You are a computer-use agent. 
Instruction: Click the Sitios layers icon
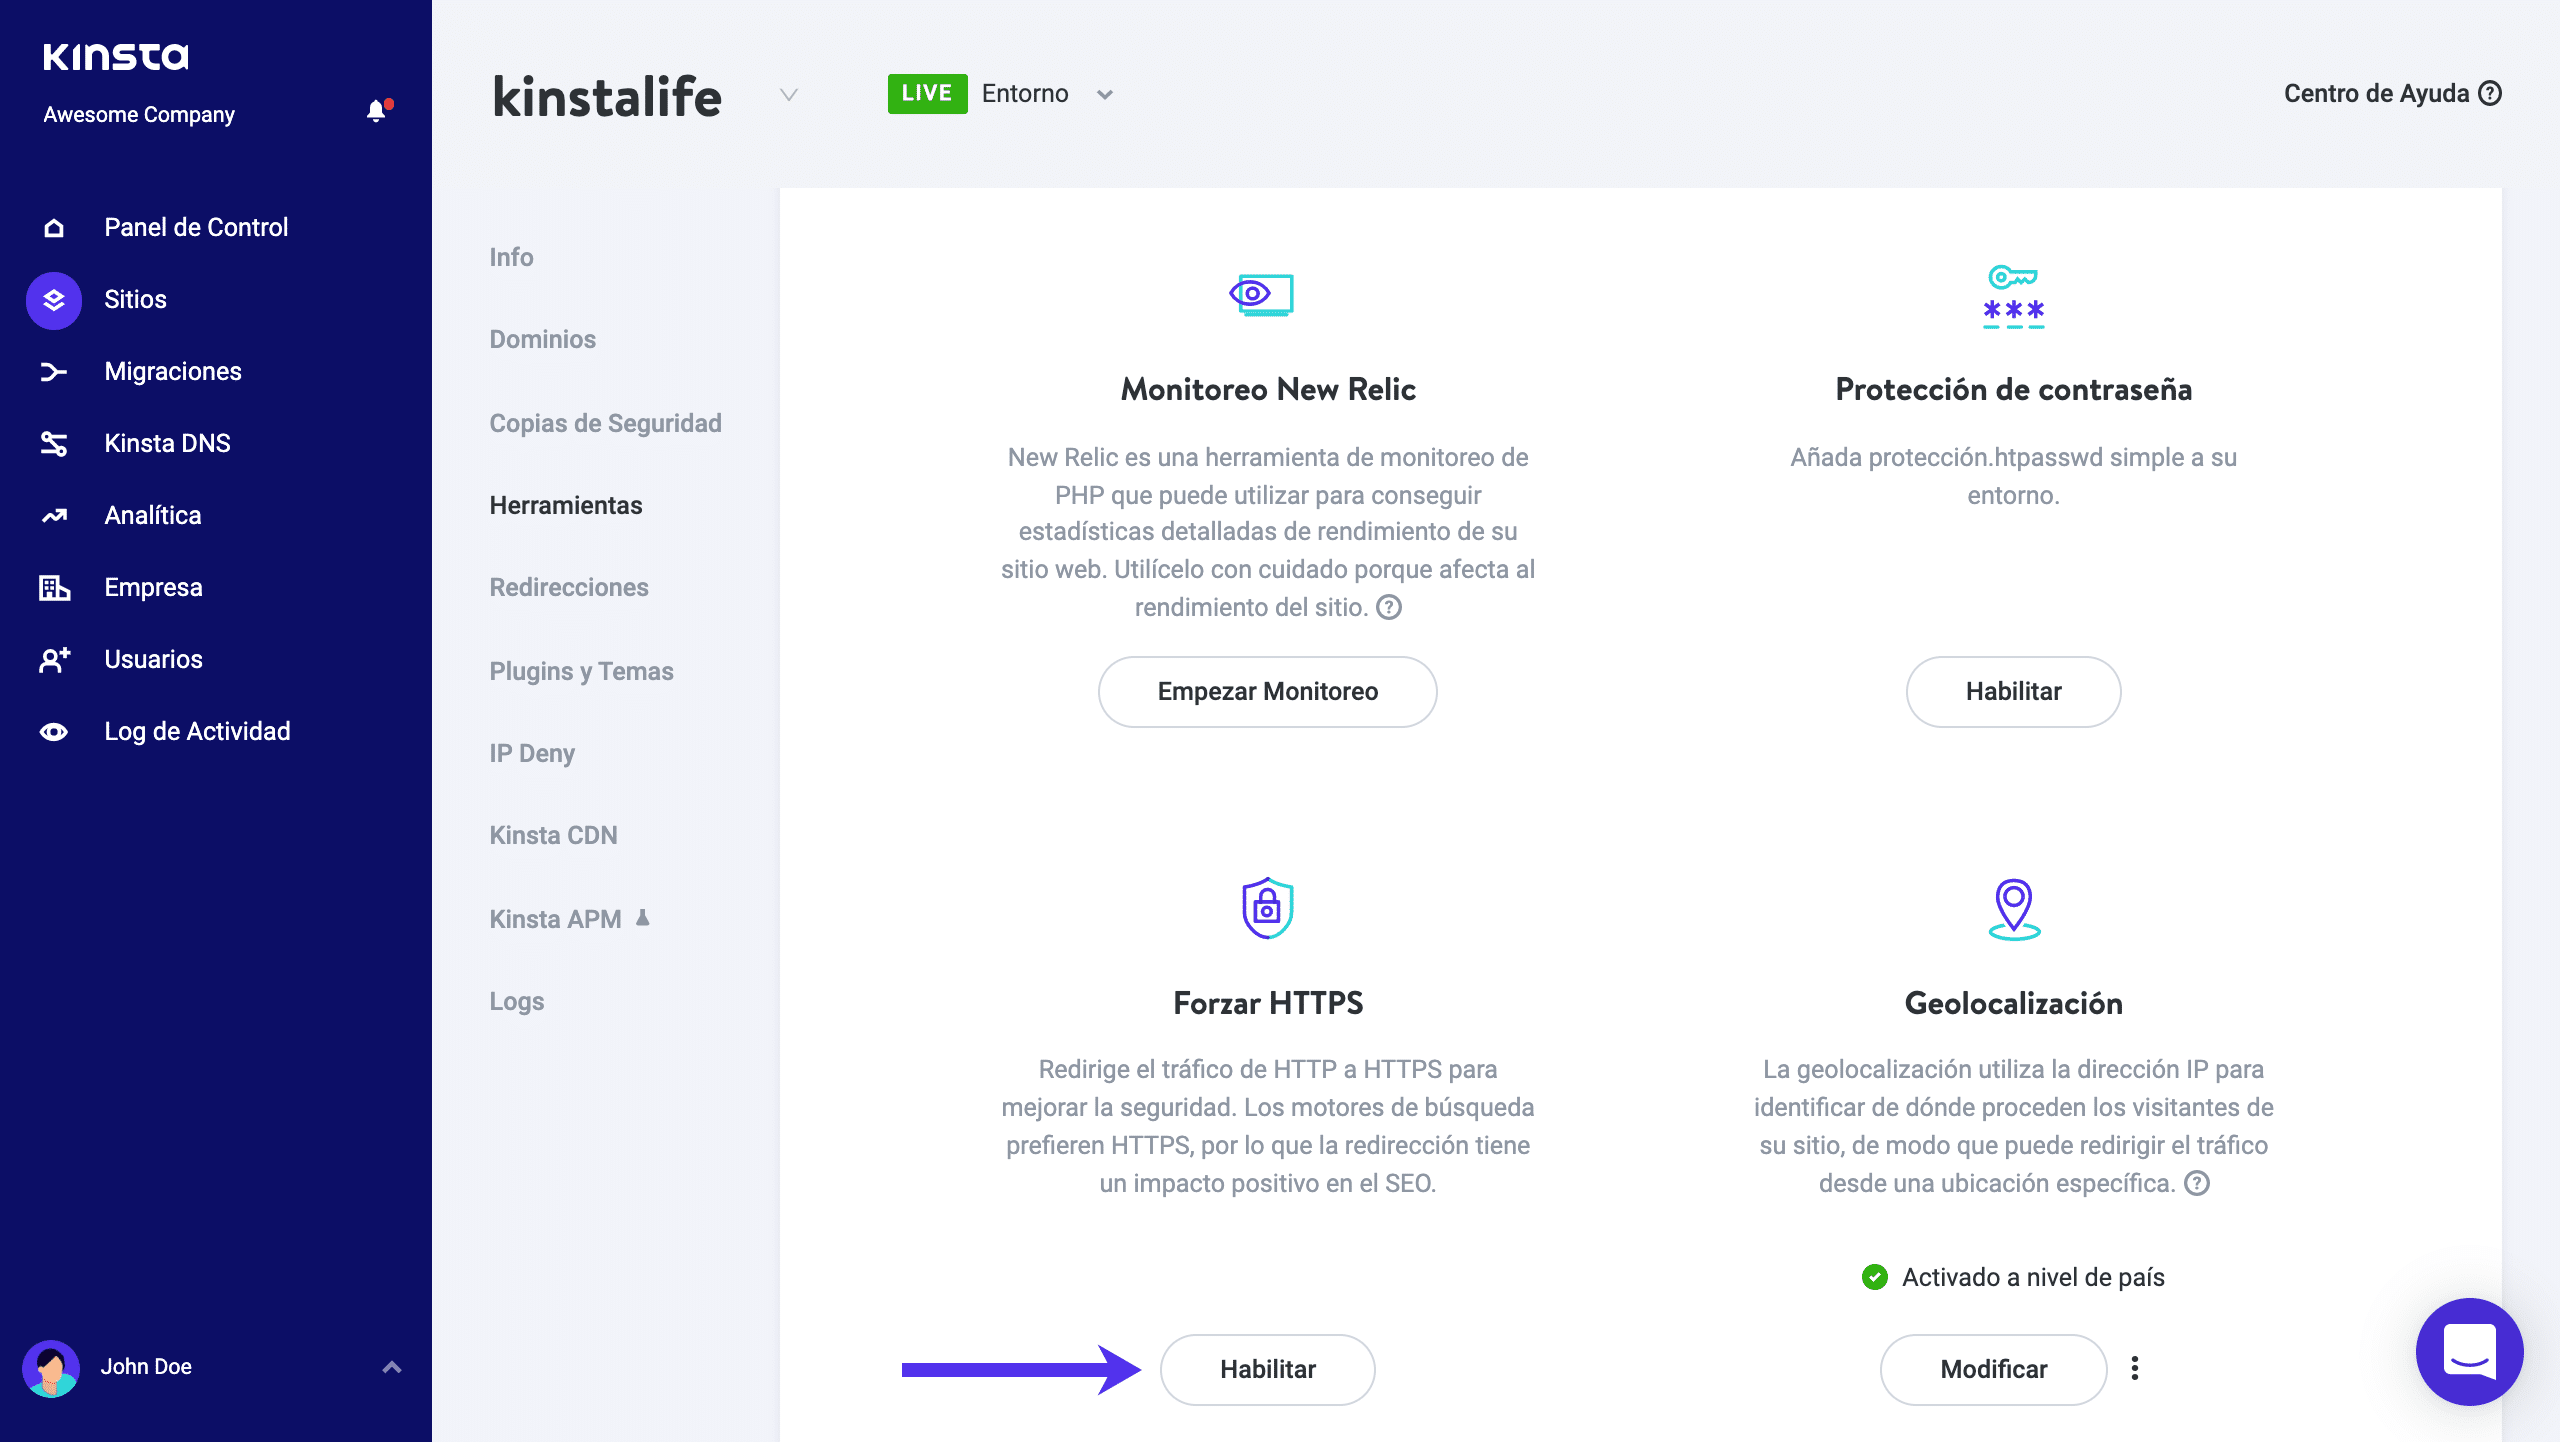[54, 300]
